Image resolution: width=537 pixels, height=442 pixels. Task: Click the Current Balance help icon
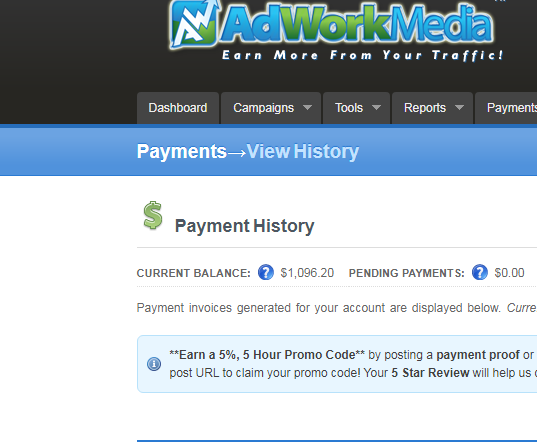coord(266,273)
